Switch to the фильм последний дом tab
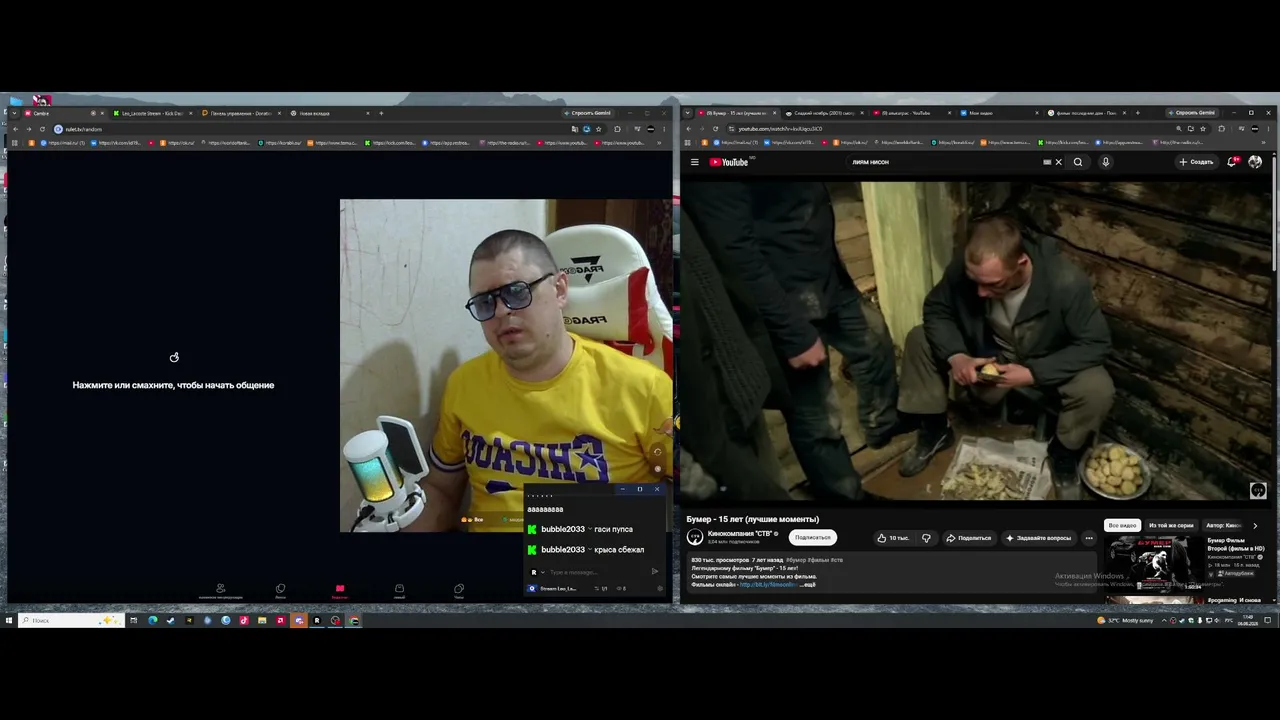 [1087, 113]
